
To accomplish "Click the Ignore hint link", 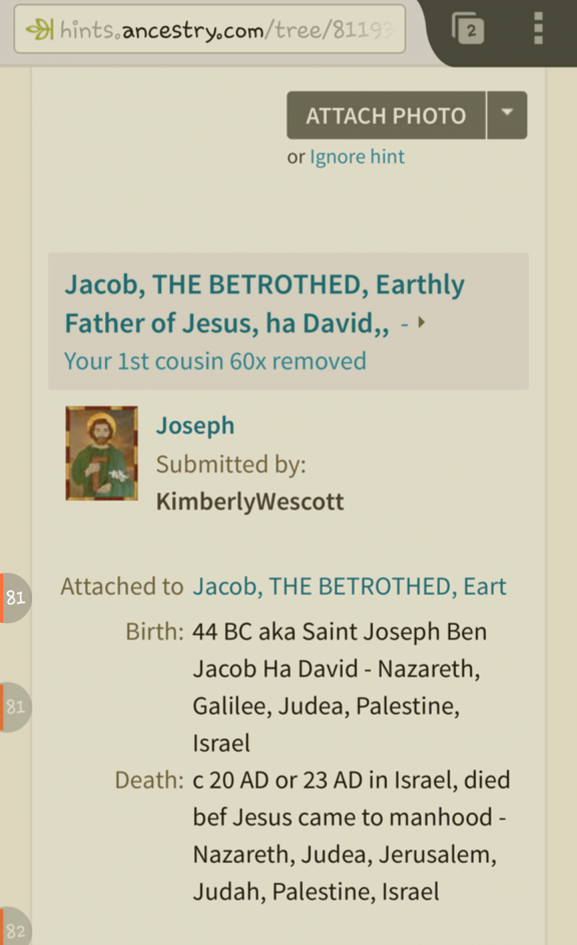I will [x=357, y=157].
